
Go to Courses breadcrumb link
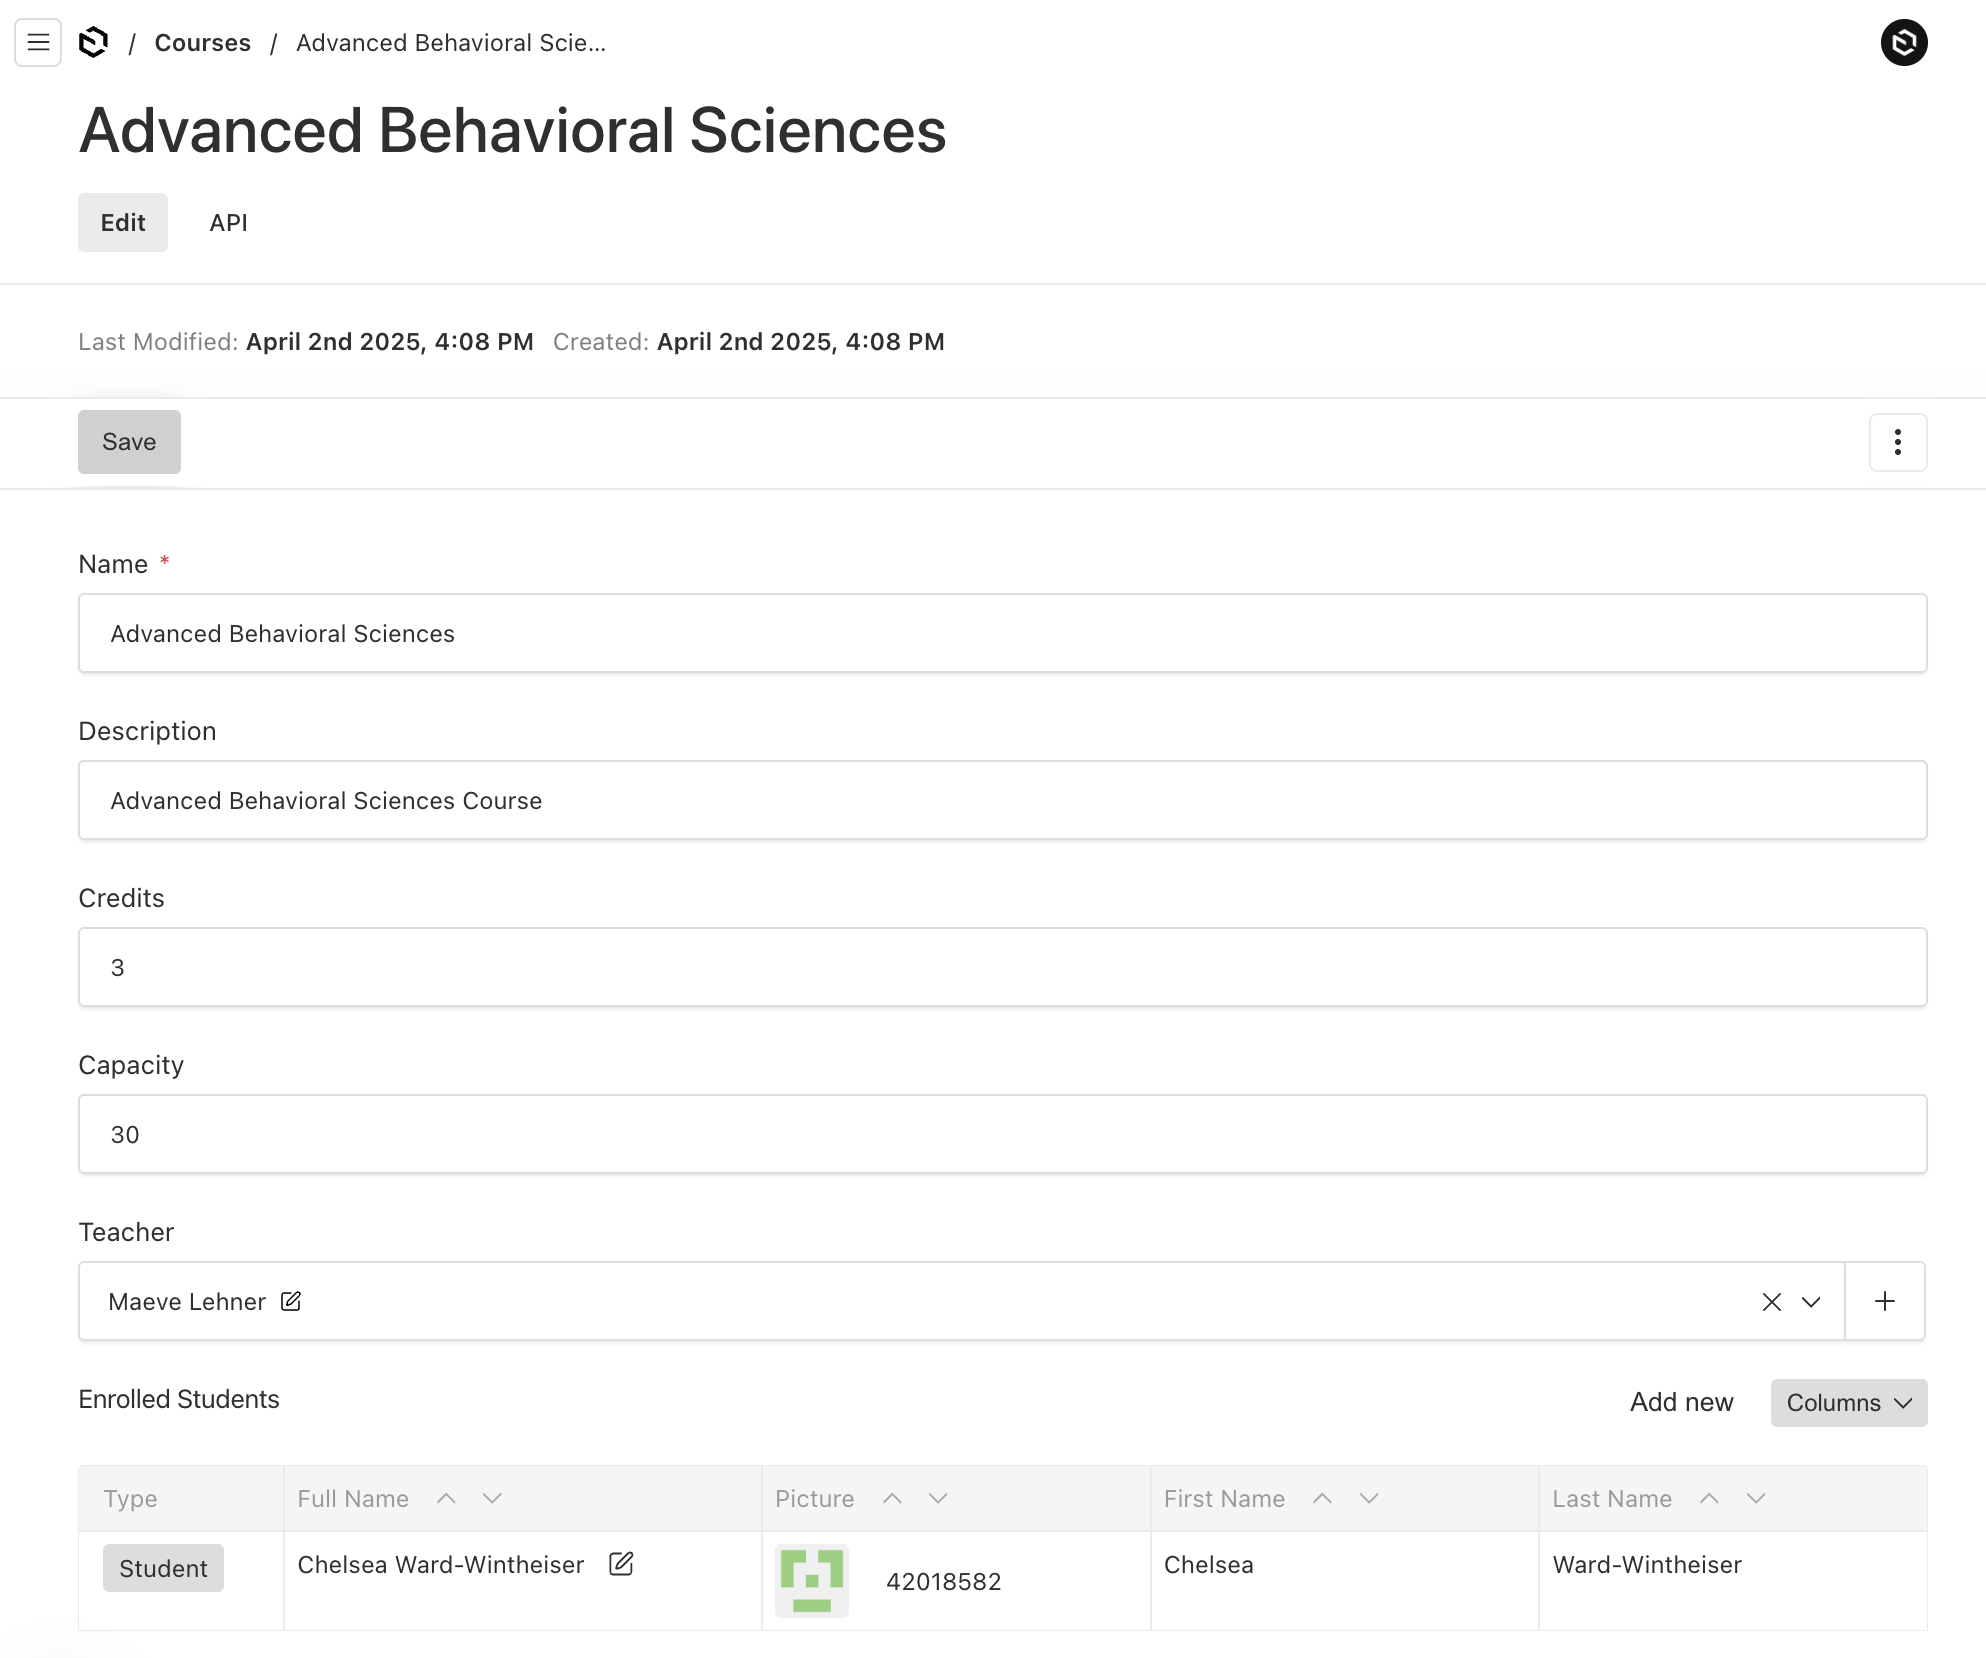202,43
